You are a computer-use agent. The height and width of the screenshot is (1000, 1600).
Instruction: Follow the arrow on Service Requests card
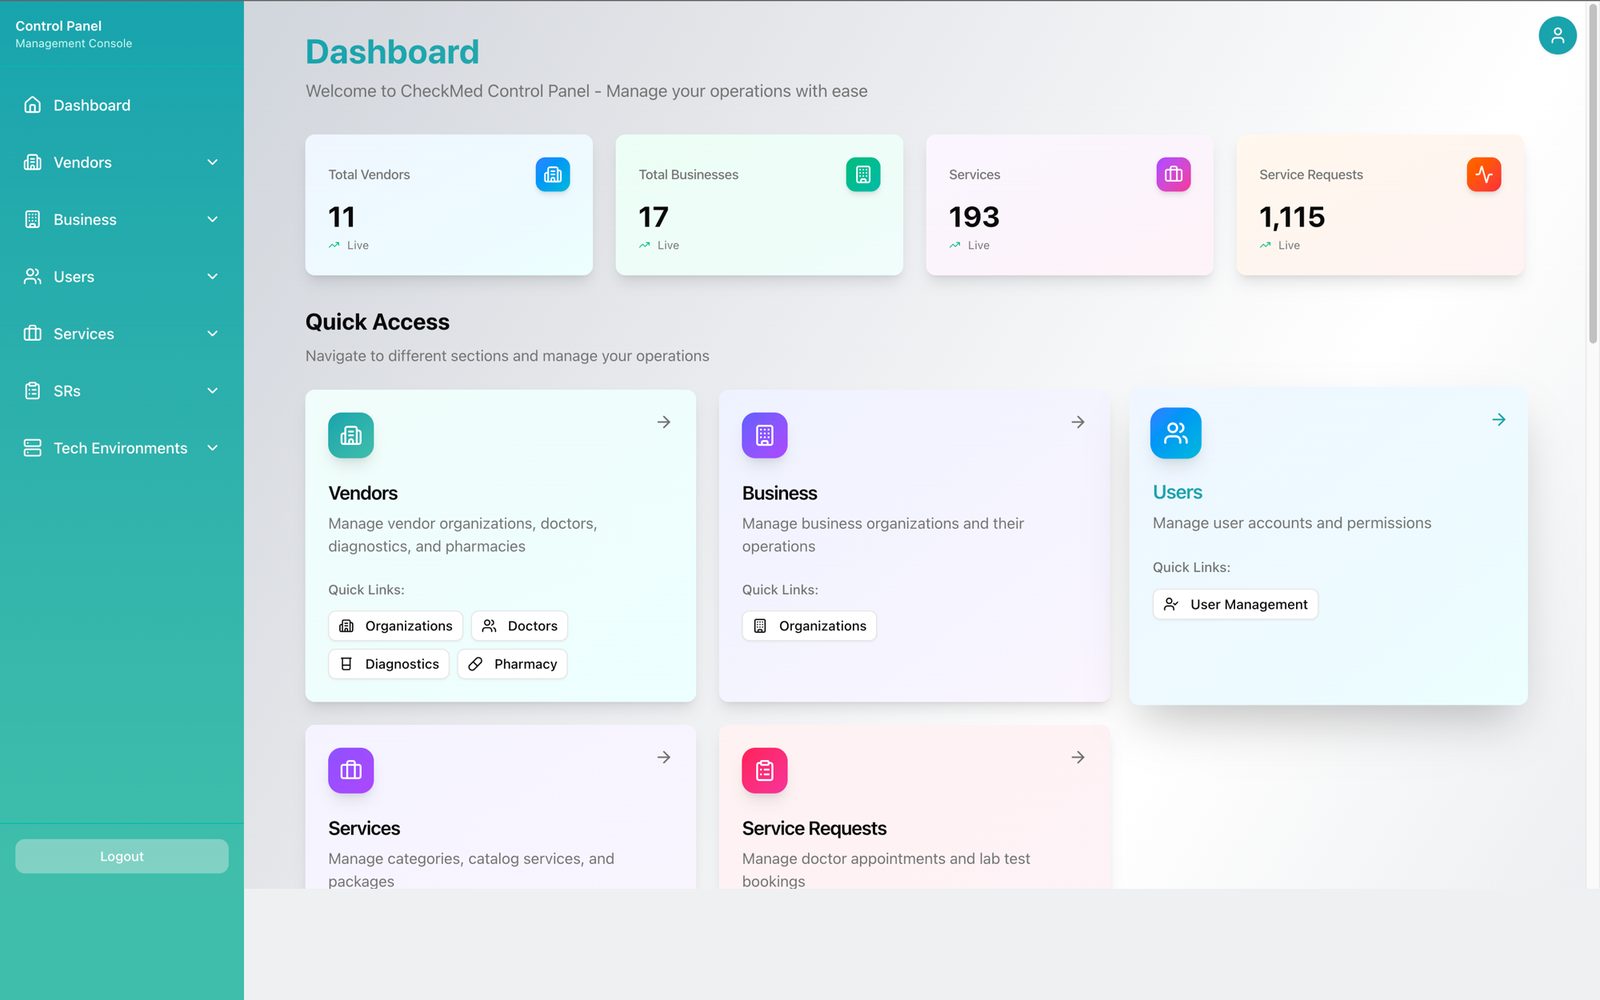point(1078,757)
